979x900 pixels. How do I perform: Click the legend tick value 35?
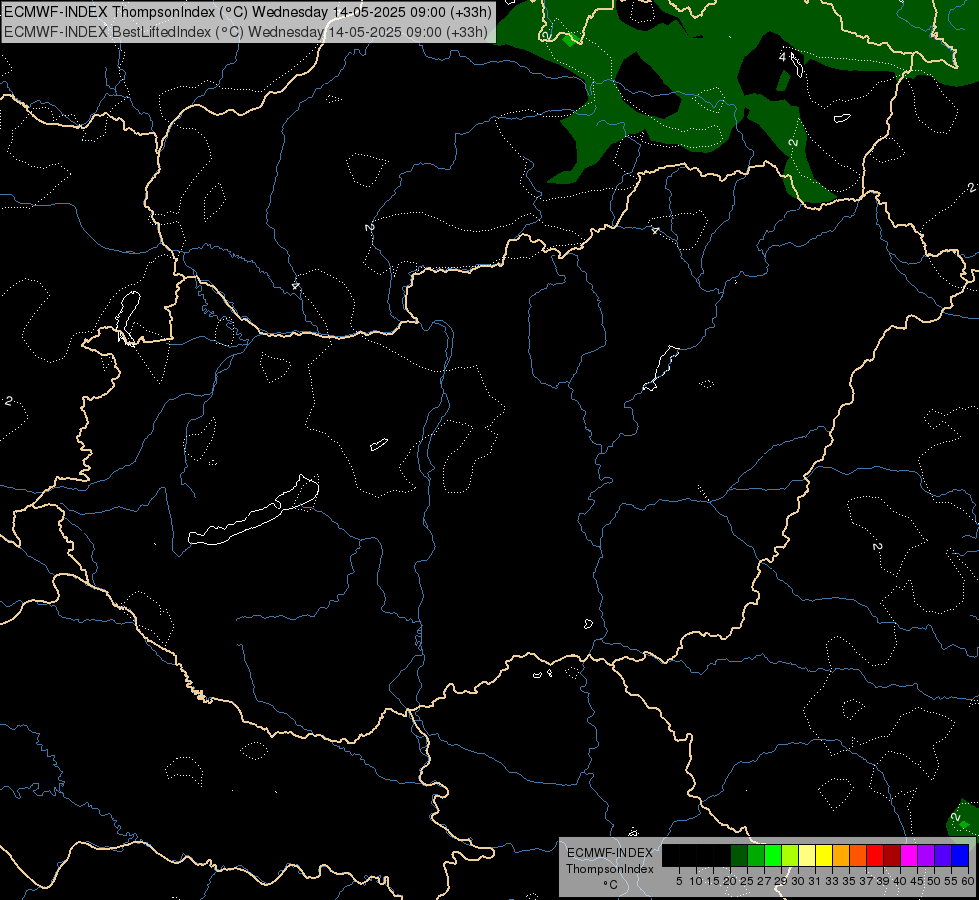[x=849, y=881]
